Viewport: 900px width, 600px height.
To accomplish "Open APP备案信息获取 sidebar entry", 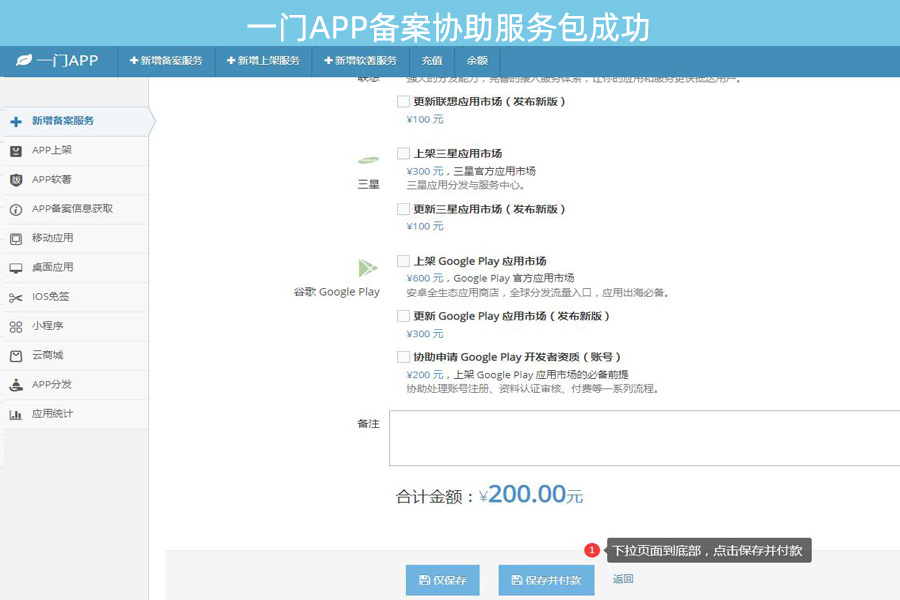I will pyautogui.click(x=76, y=209).
